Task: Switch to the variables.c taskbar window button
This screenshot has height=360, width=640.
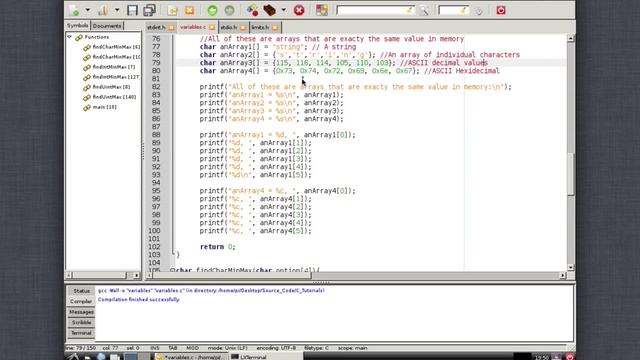Action: tap(190, 357)
